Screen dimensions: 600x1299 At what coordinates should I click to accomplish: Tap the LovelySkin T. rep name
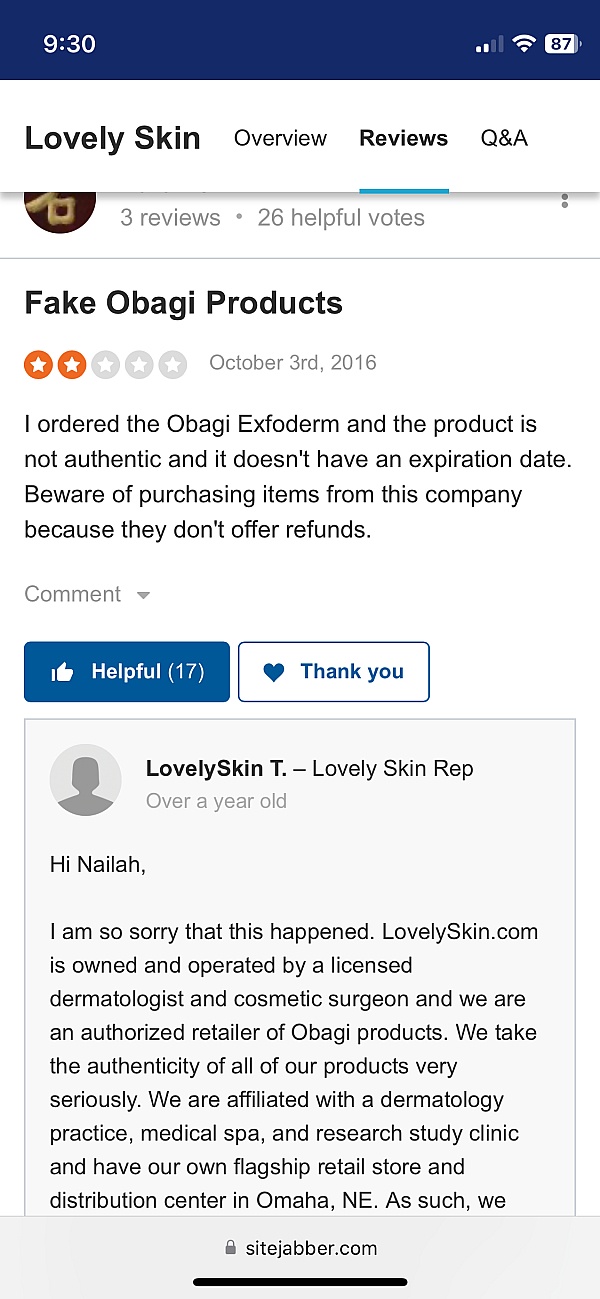[x=216, y=768]
